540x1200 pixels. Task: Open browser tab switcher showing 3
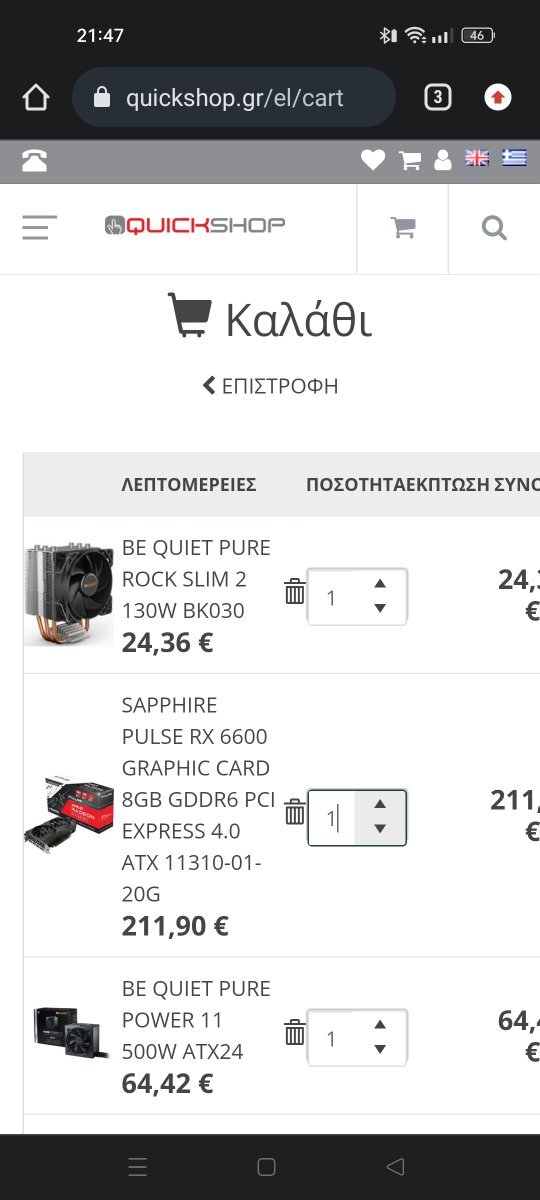tap(437, 97)
